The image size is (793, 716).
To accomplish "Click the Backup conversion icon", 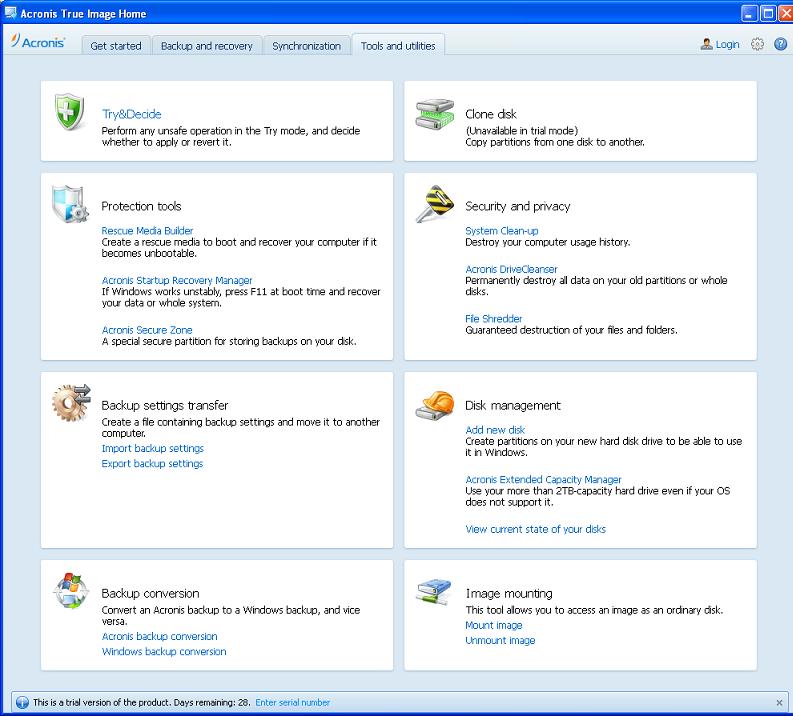I will coord(70,591).
